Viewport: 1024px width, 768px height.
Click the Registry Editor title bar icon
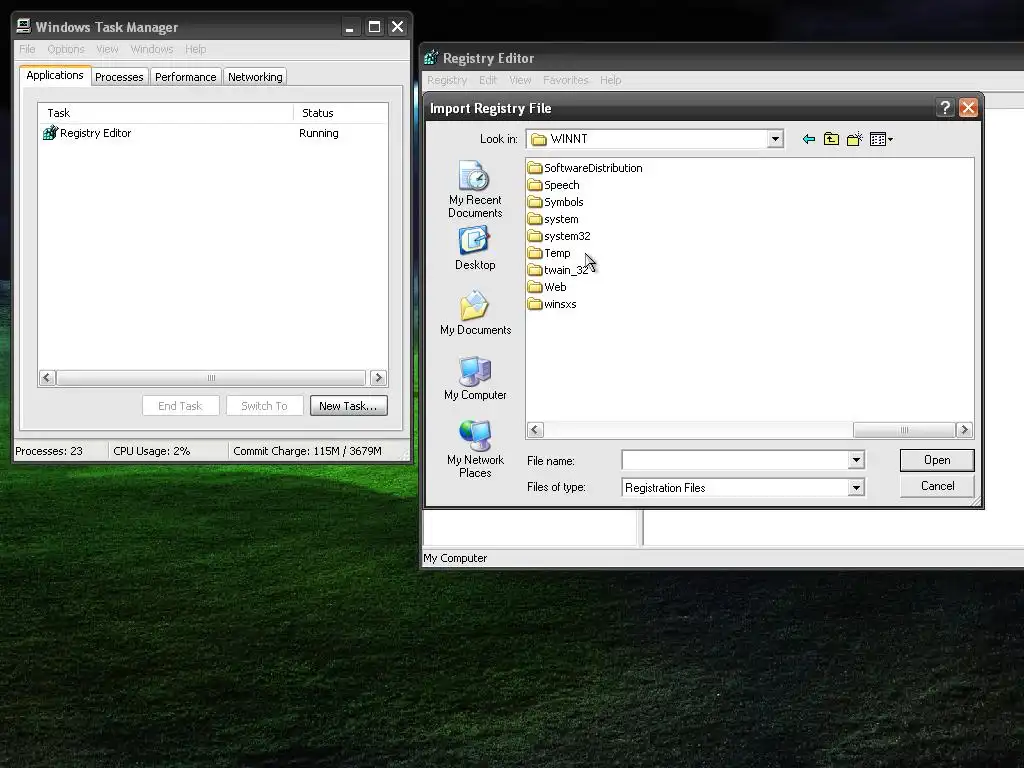tap(431, 57)
